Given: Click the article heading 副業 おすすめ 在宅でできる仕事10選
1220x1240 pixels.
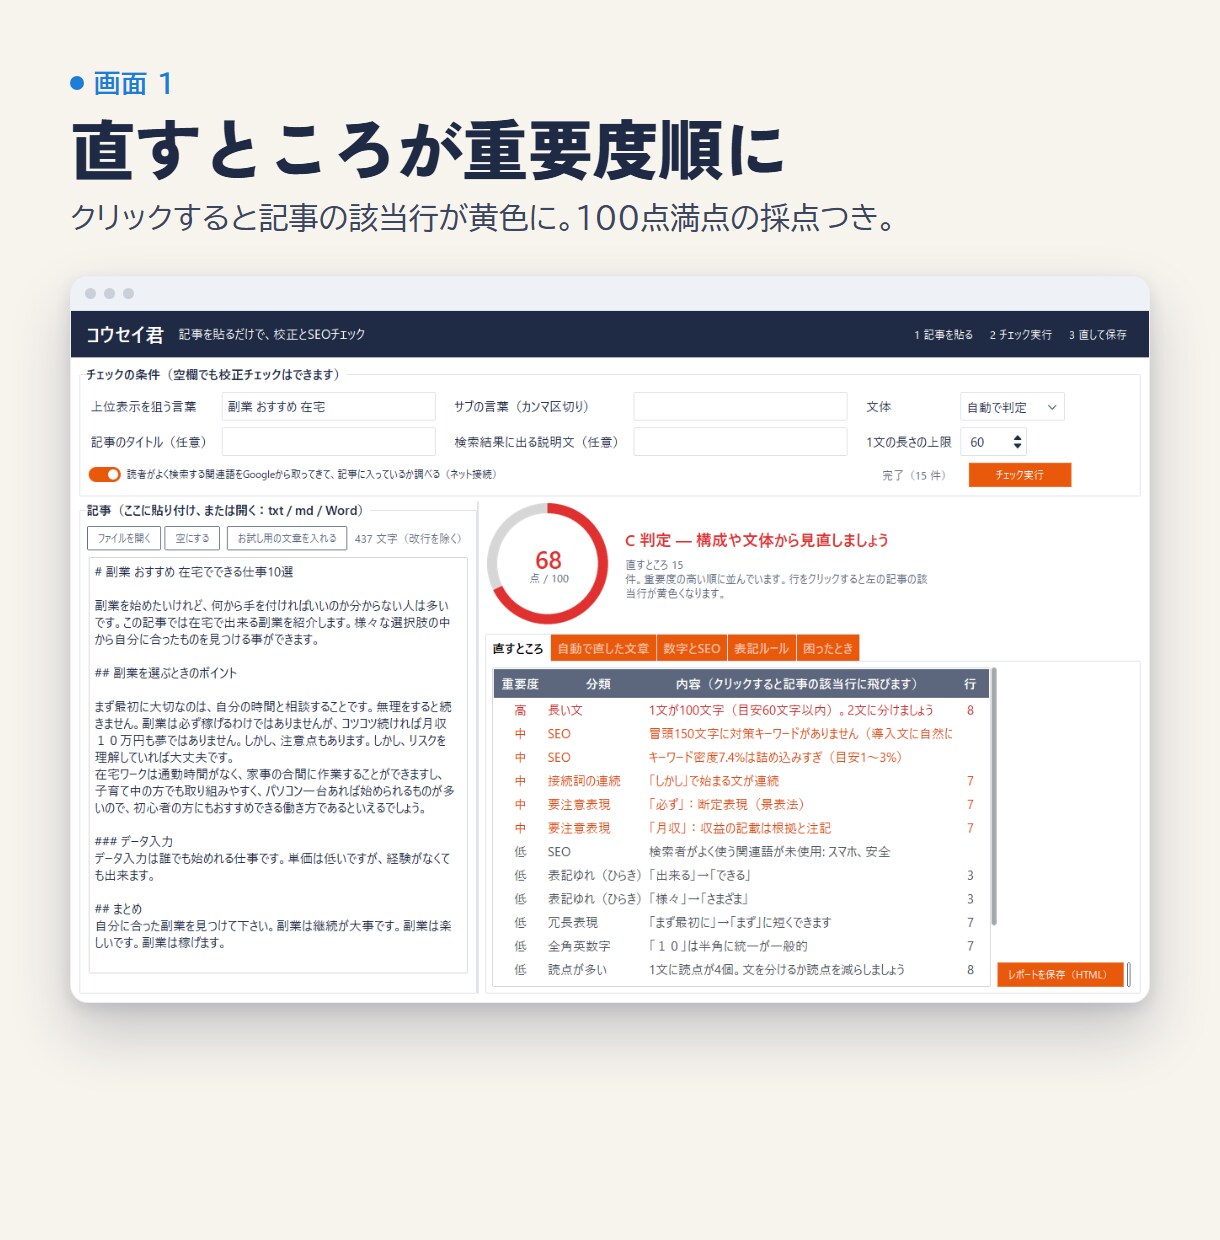Looking at the screenshot, I should [x=194, y=572].
